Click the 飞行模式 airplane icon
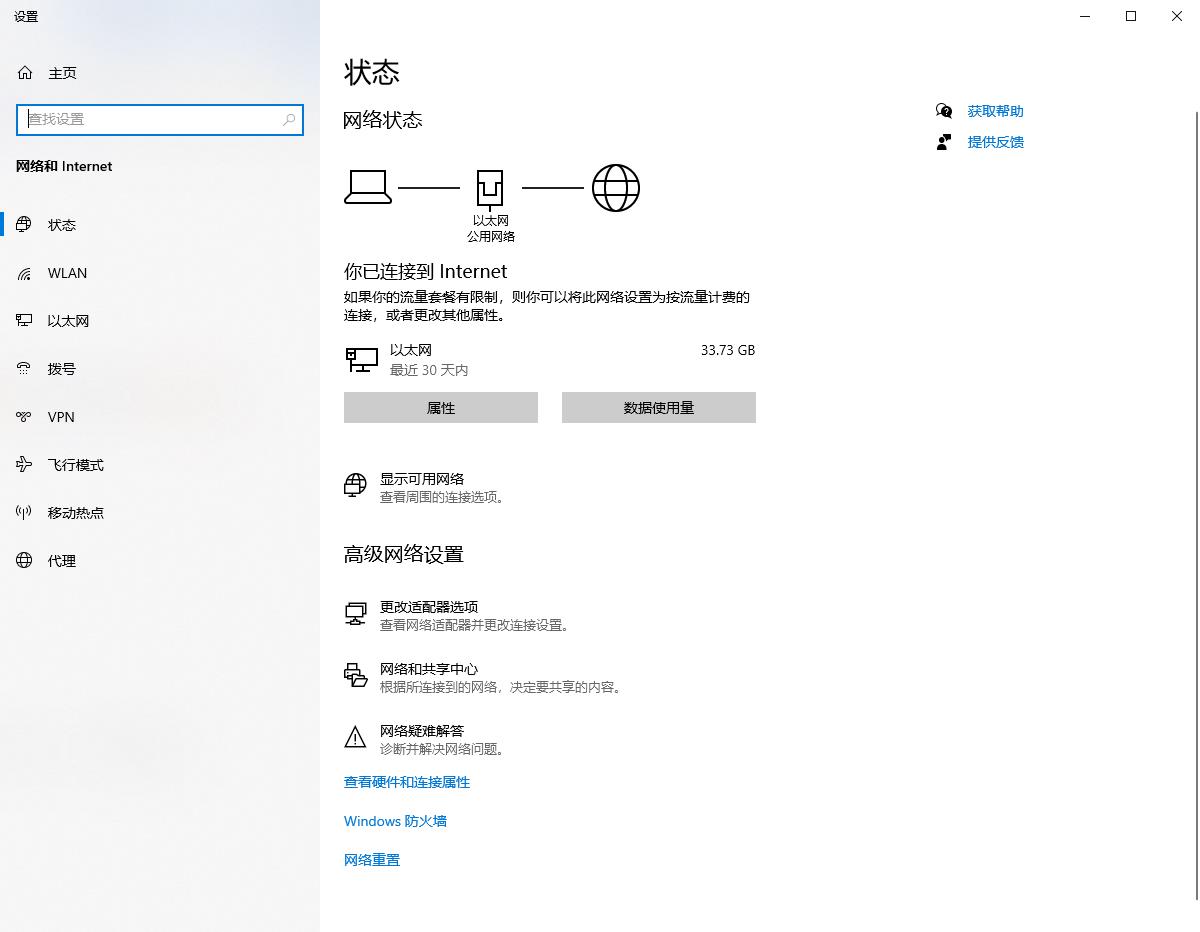The width and height of the screenshot is (1200, 932). (24, 465)
